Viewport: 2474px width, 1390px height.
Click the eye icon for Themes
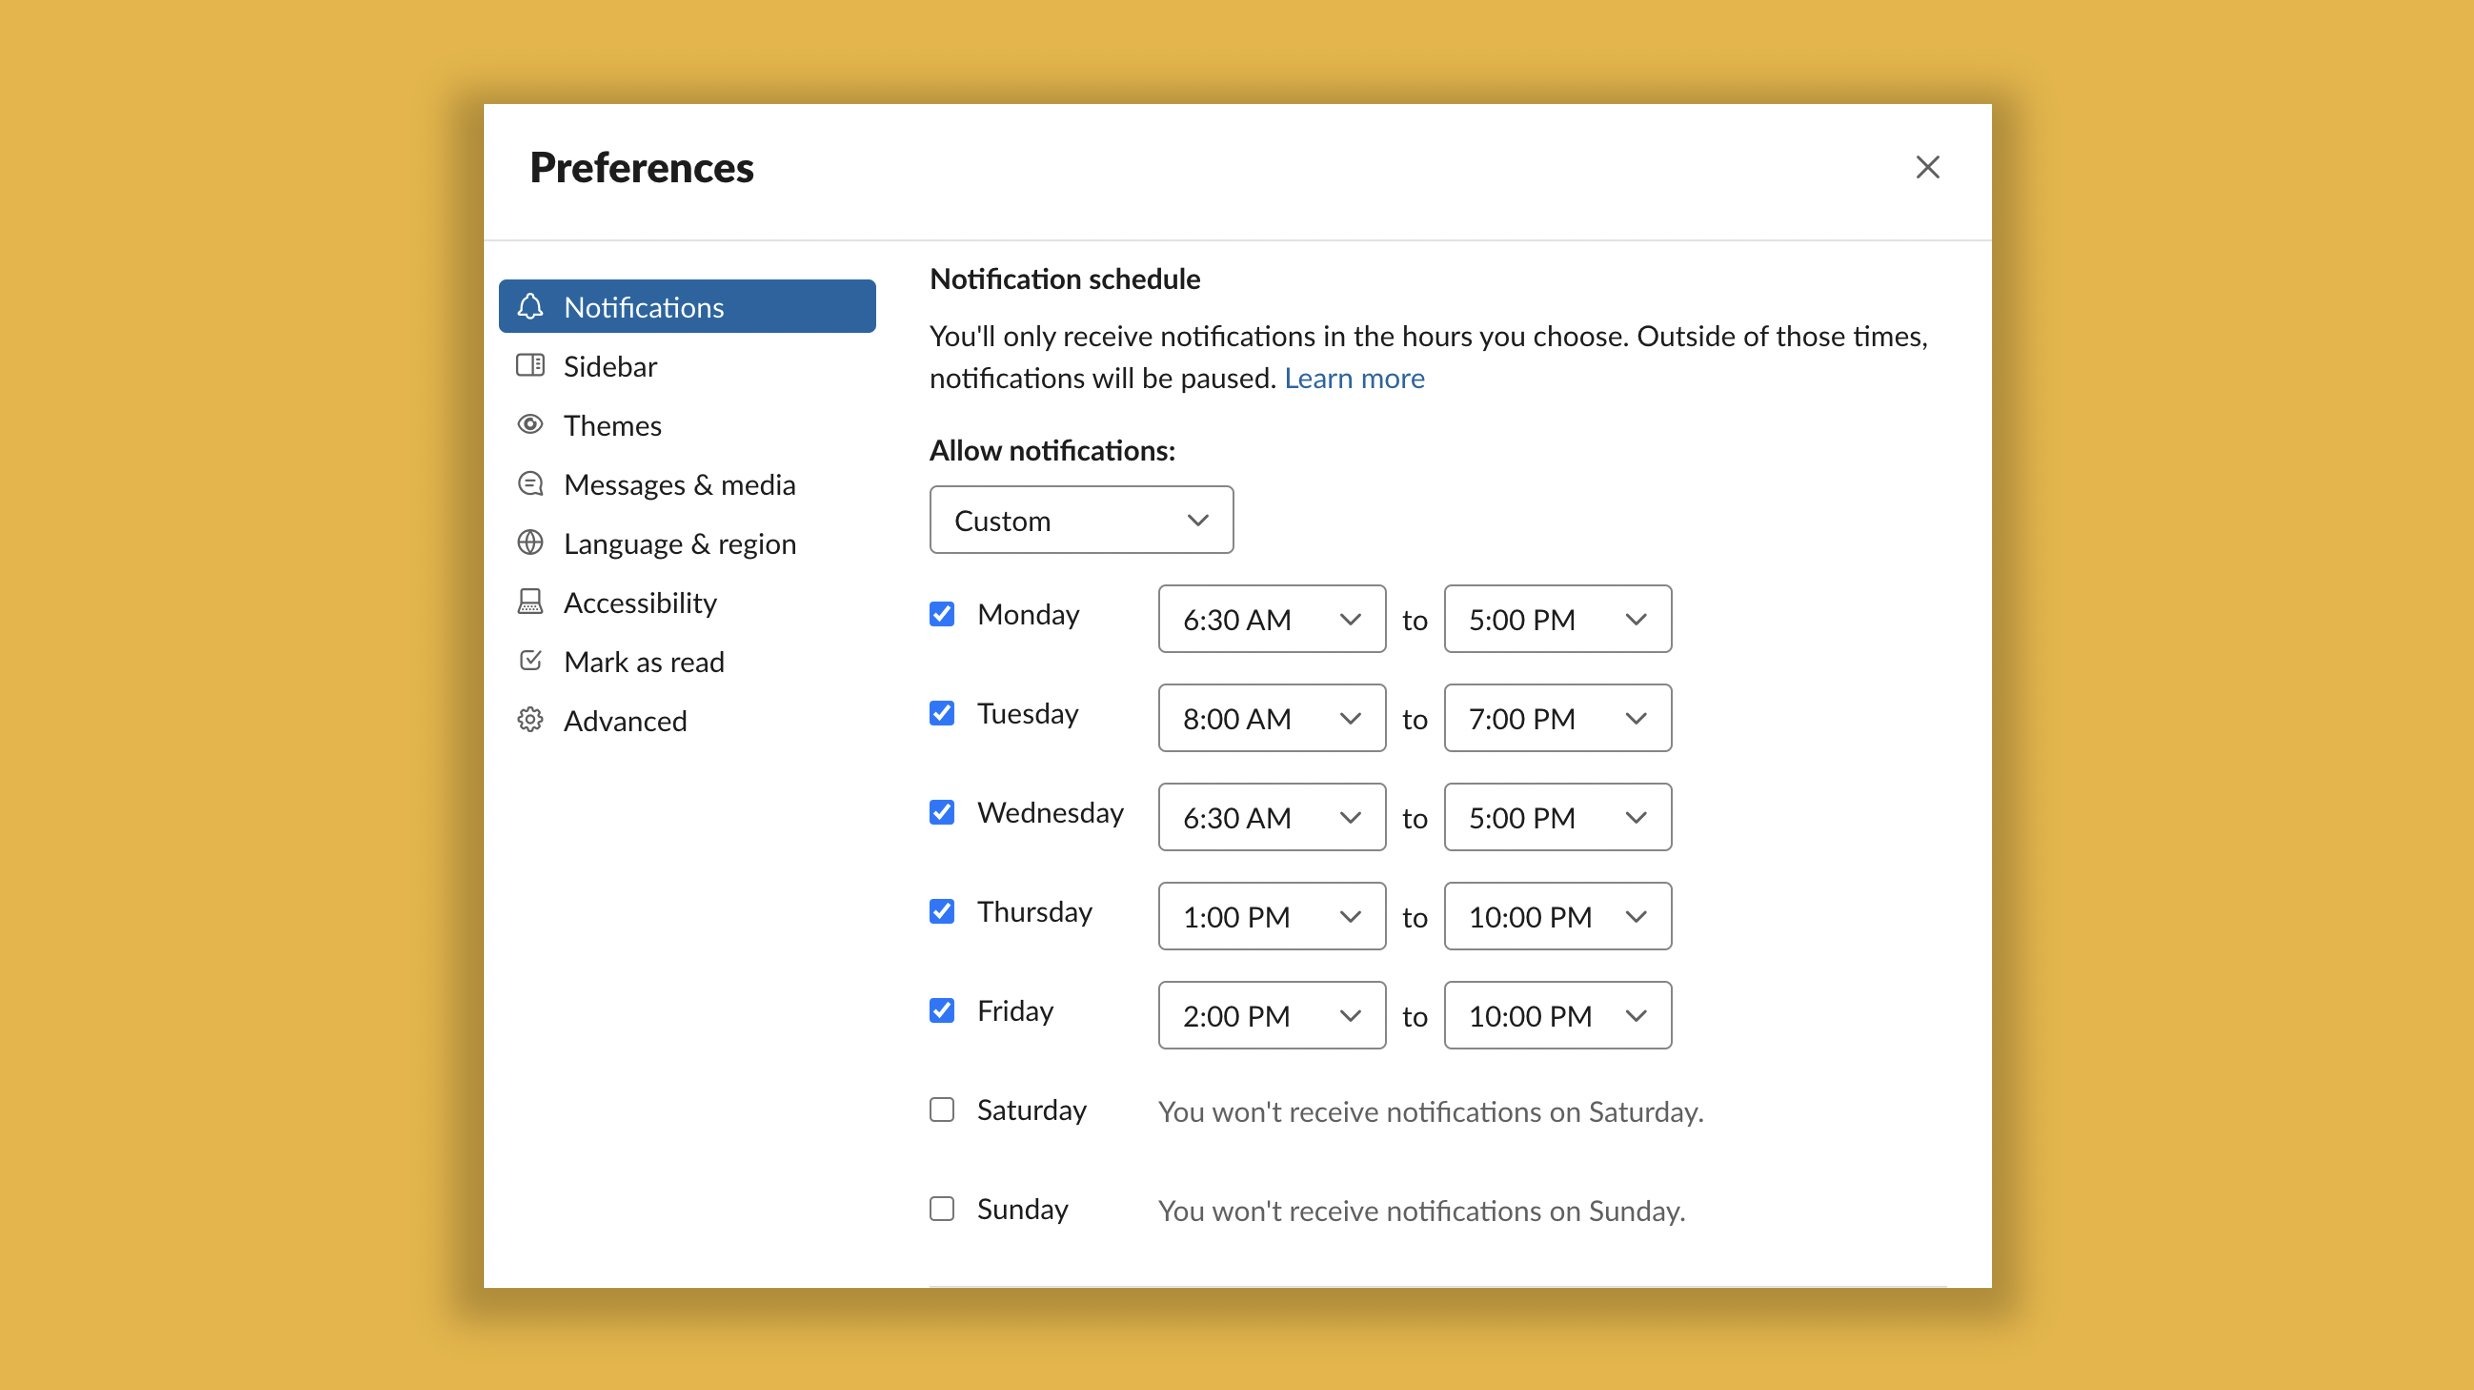coord(530,424)
